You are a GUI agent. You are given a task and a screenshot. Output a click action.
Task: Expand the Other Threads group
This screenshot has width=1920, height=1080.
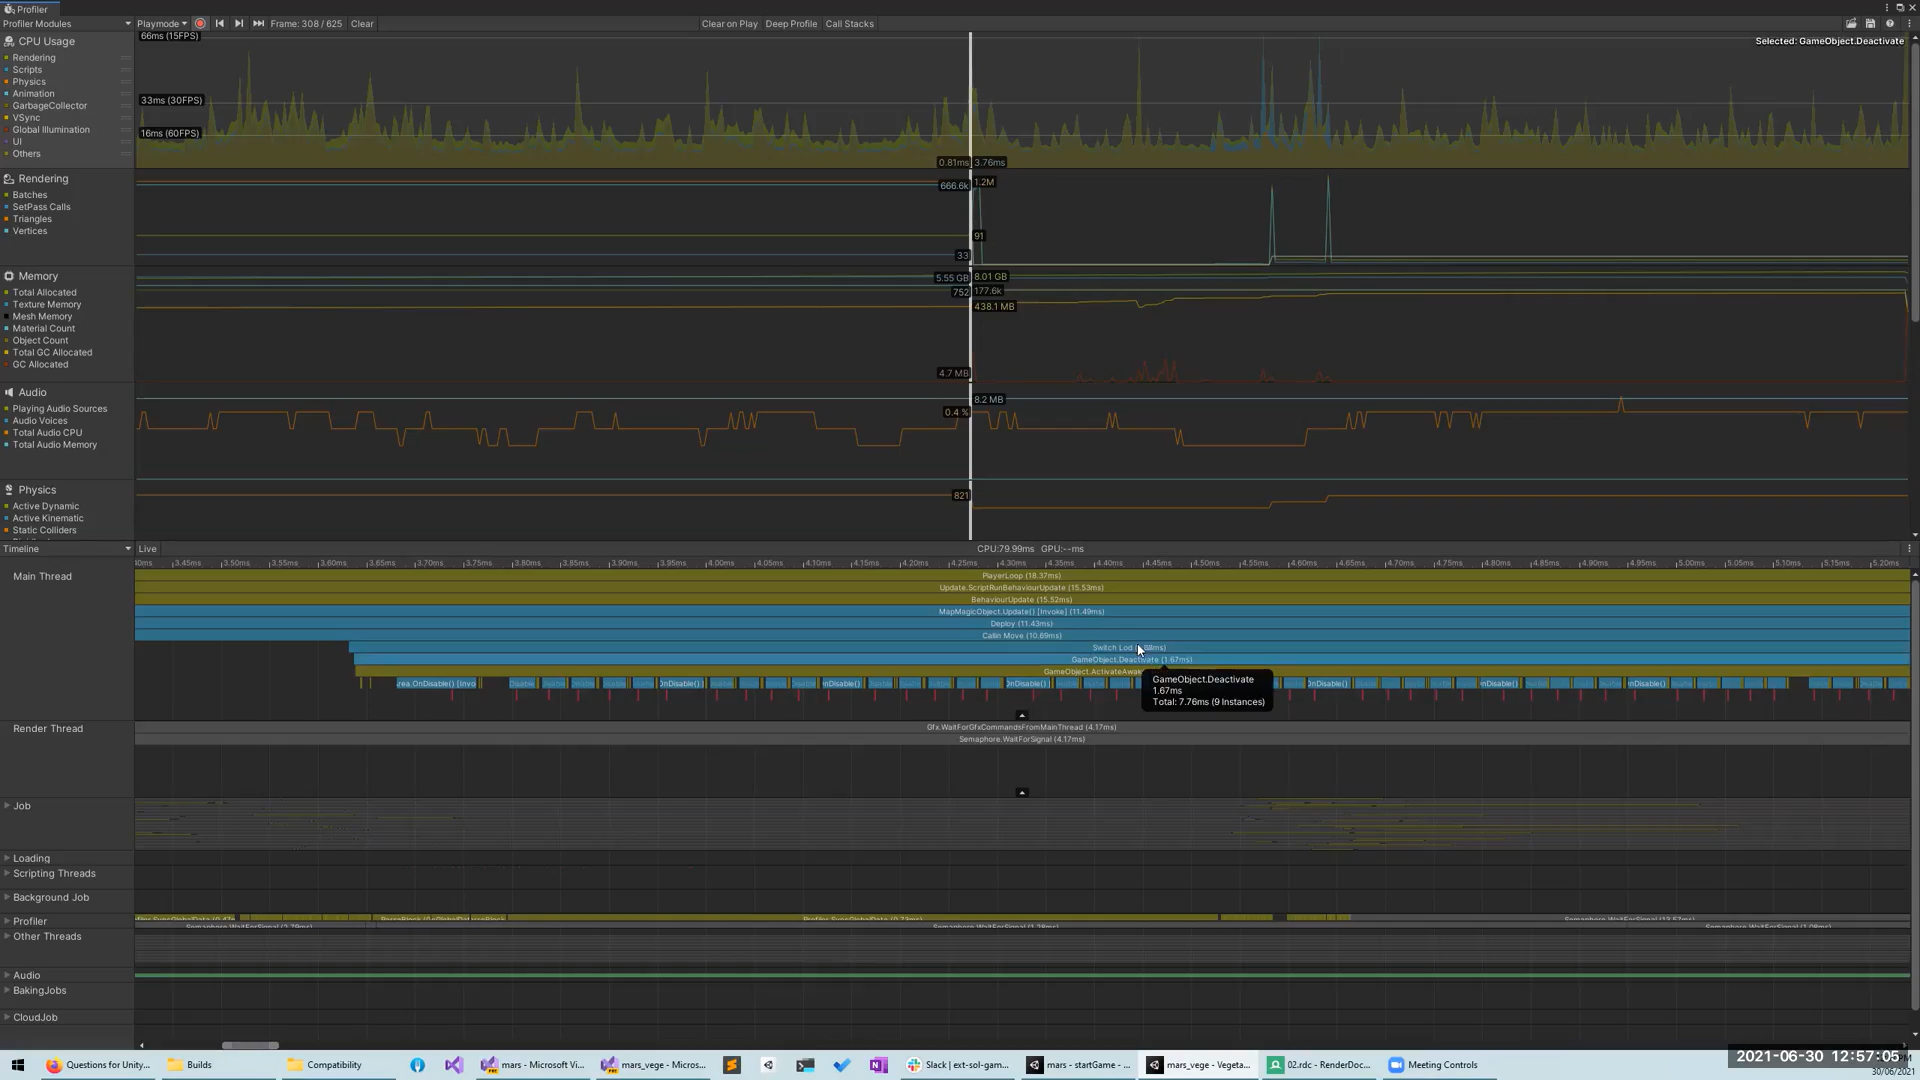pyautogui.click(x=7, y=936)
